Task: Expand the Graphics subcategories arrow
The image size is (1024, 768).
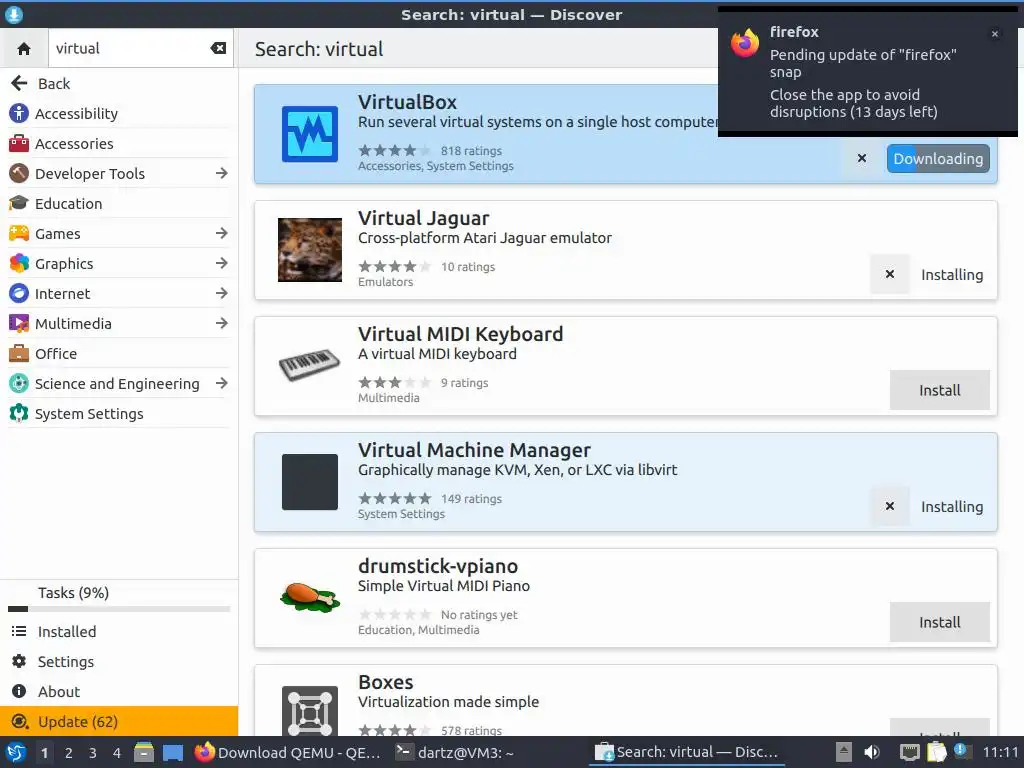Action: (221, 263)
